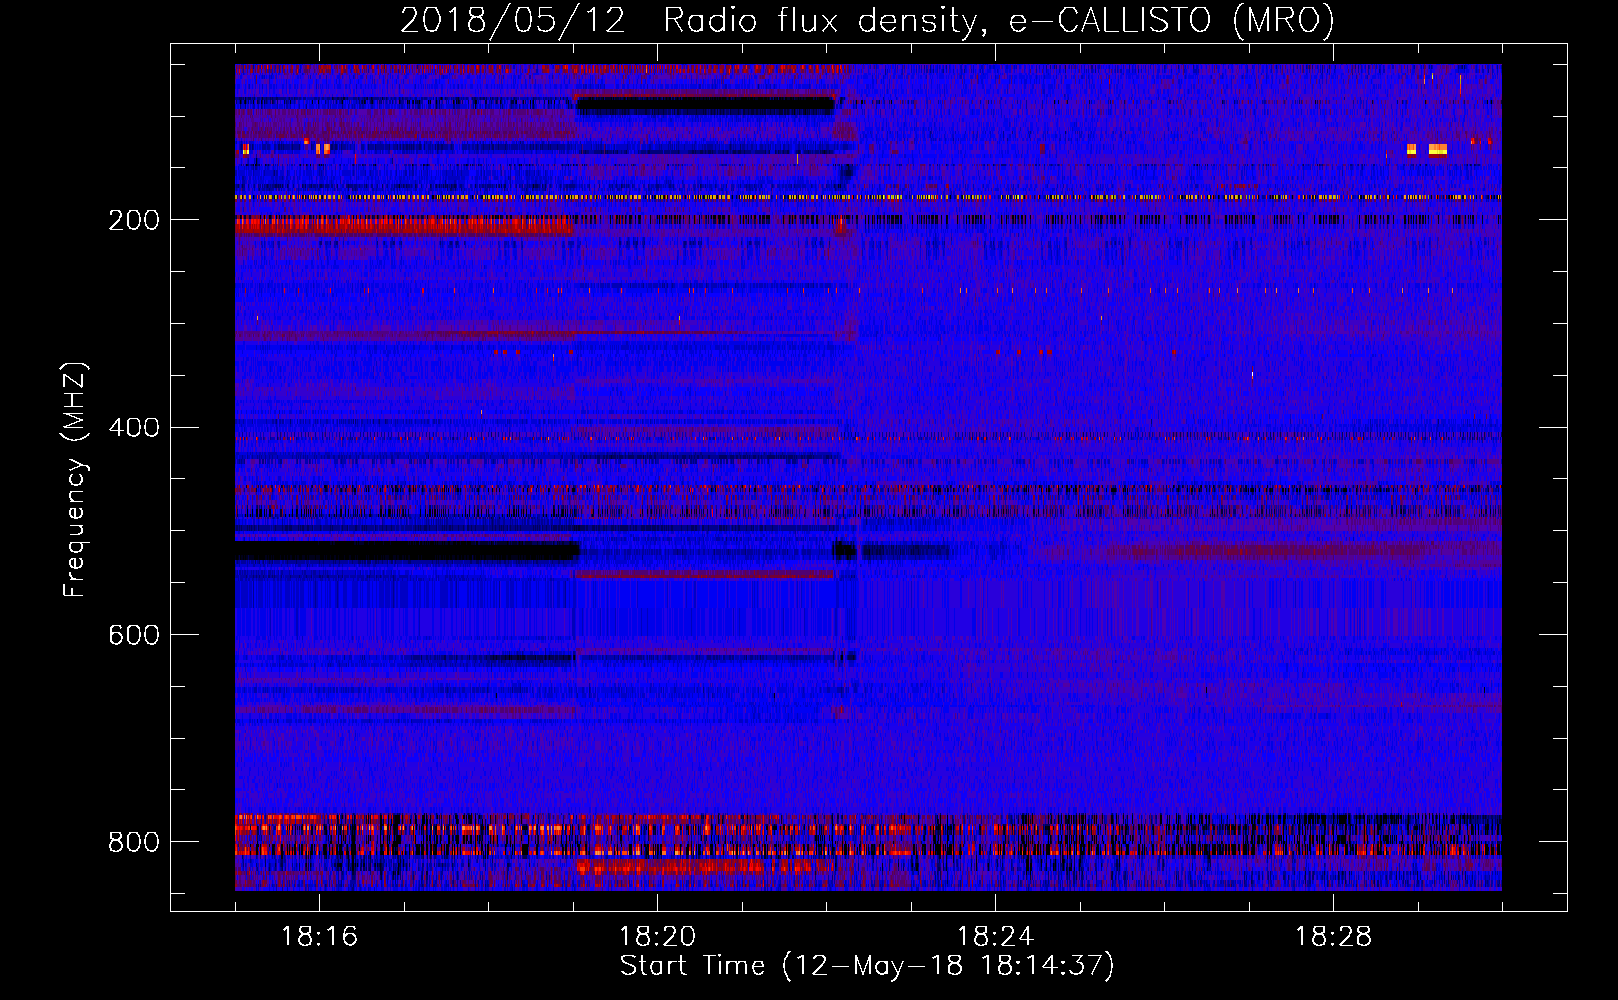Click the 'Start Time (12-May-18 18:14:37)' axis label
This screenshot has width=1618, height=1000.
pos(867,966)
